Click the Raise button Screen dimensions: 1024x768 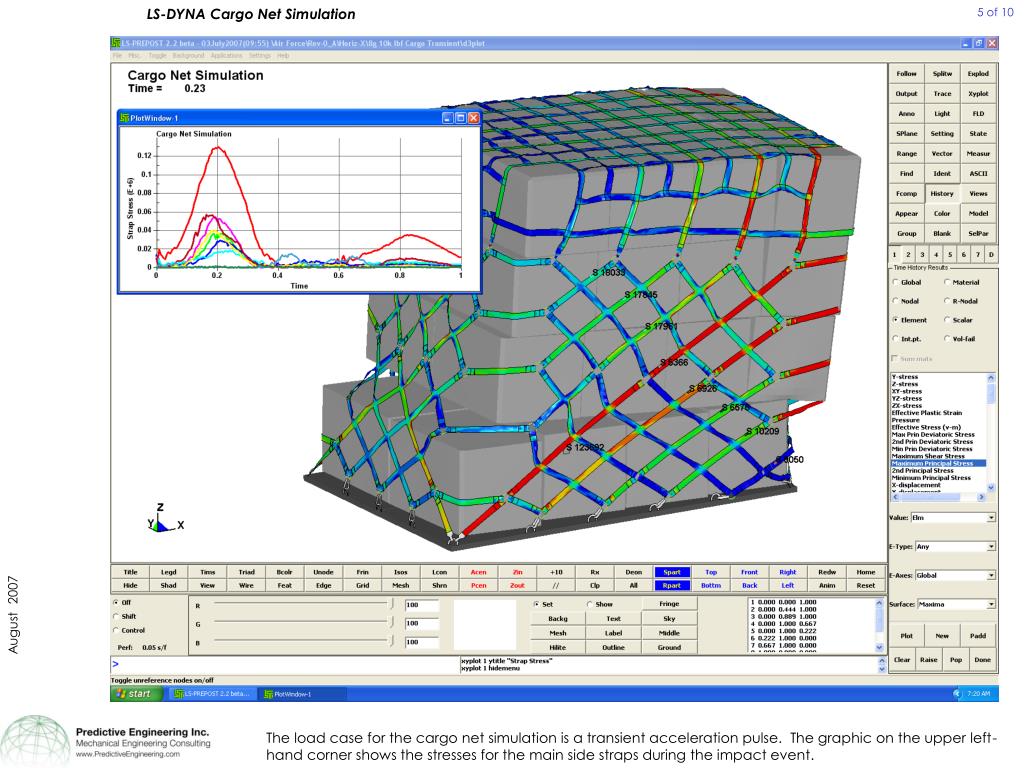pyautogui.click(x=929, y=660)
